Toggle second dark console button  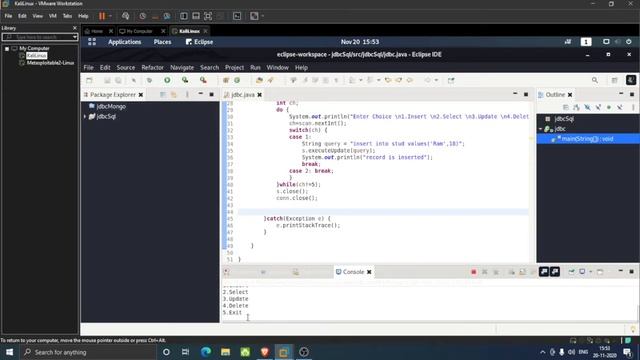(555, 272)
